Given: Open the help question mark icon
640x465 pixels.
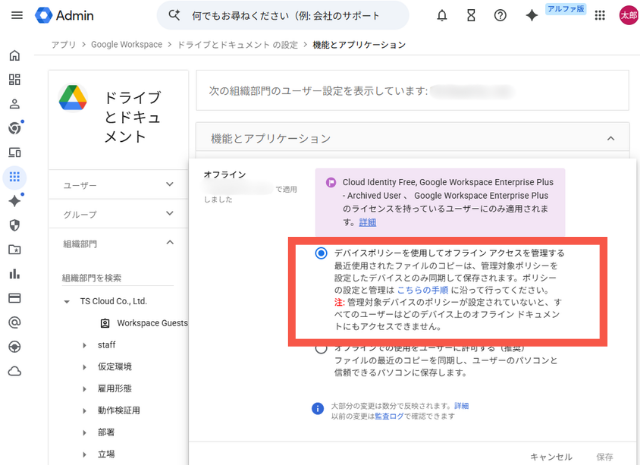Looking at the screenshot, I should [500, 16].
